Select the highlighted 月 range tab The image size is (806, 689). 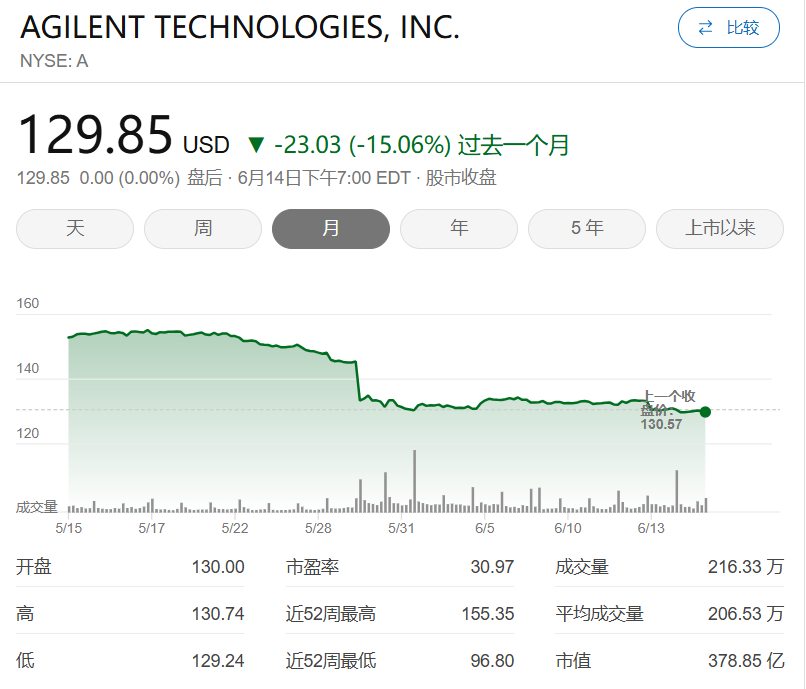tap(331, 228)
